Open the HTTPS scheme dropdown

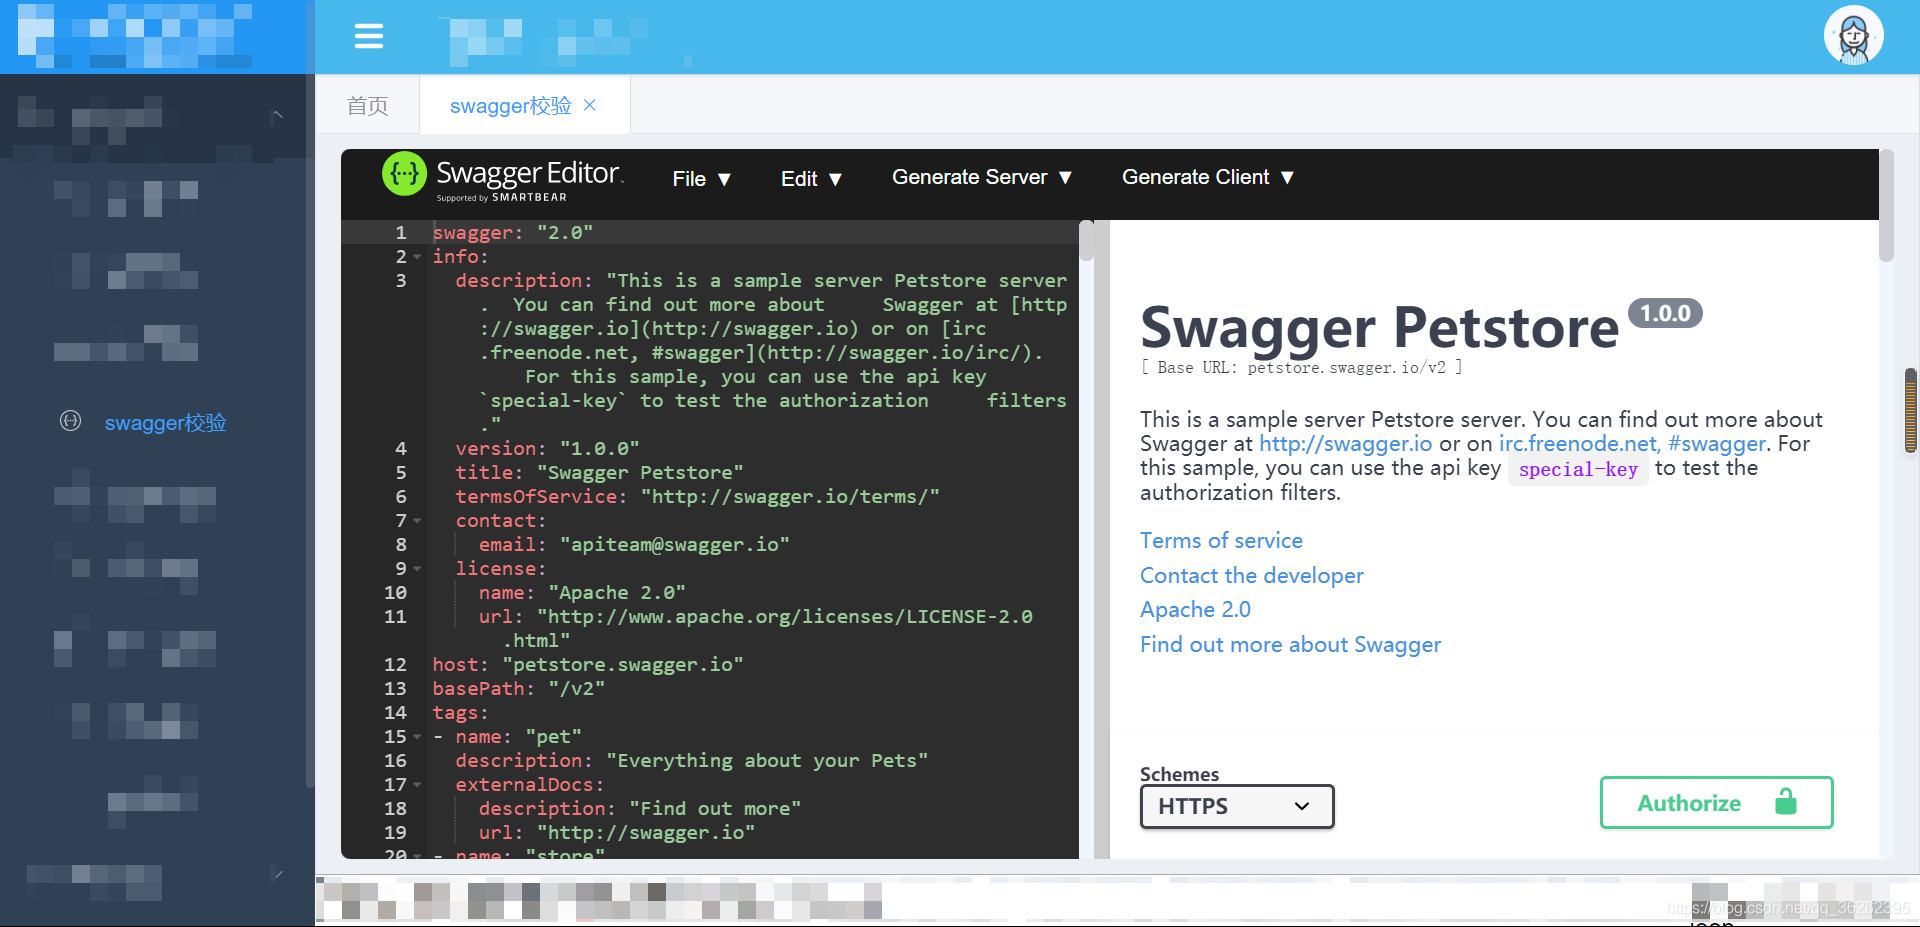point(1236,806)
